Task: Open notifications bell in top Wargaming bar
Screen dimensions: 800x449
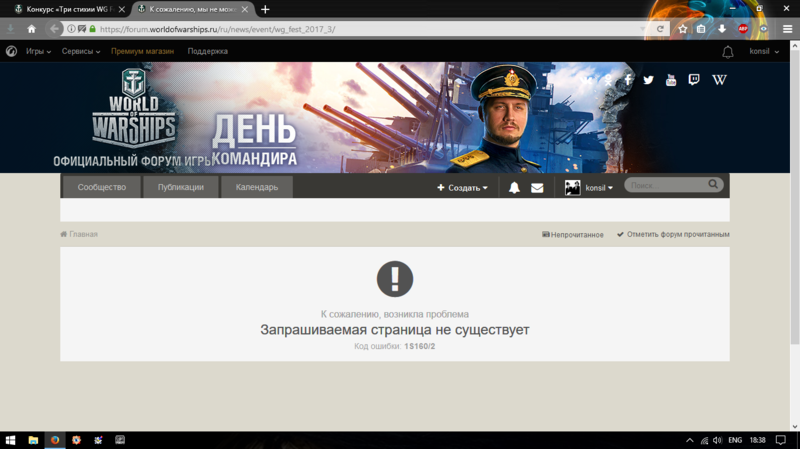Action: click(x=728, y=52)
